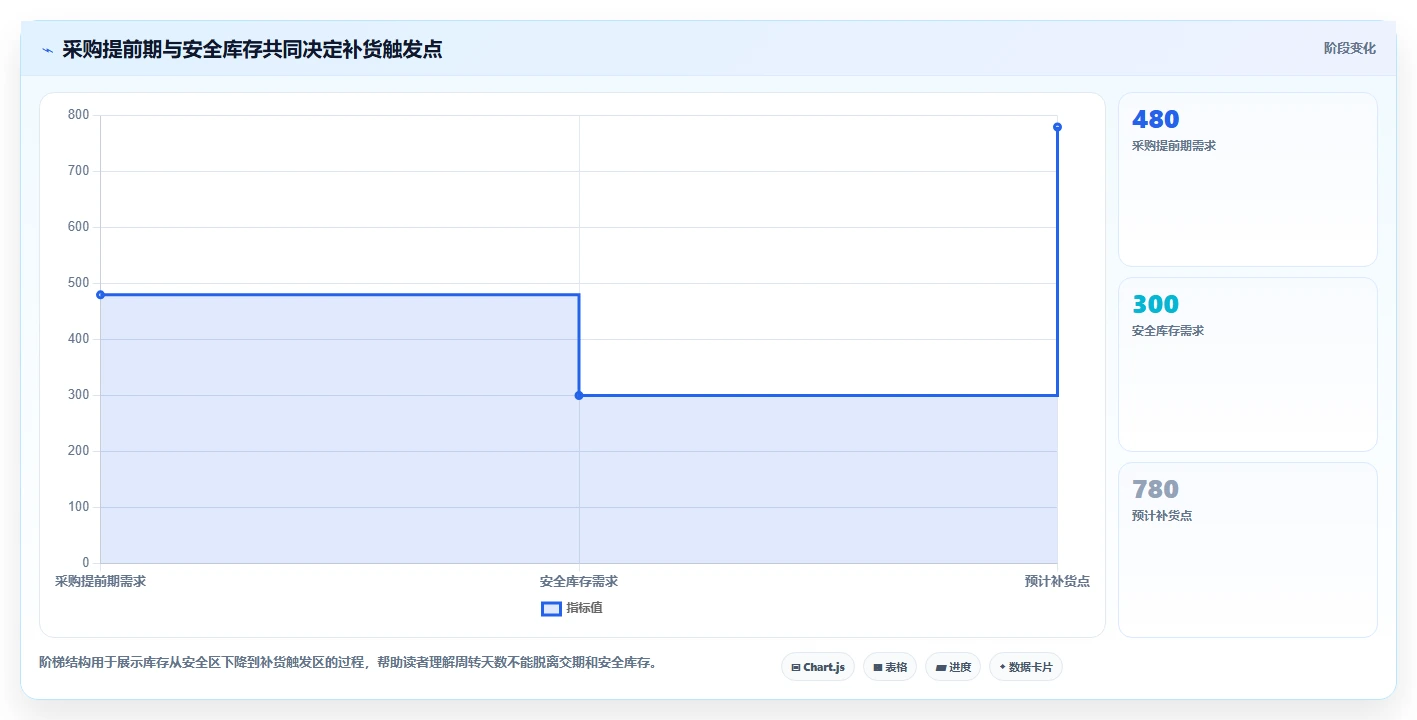Open the 300 安全库存需求 card
Image resolution: width=1417 pixels, height=720 pixels.
pos(1247,365)
